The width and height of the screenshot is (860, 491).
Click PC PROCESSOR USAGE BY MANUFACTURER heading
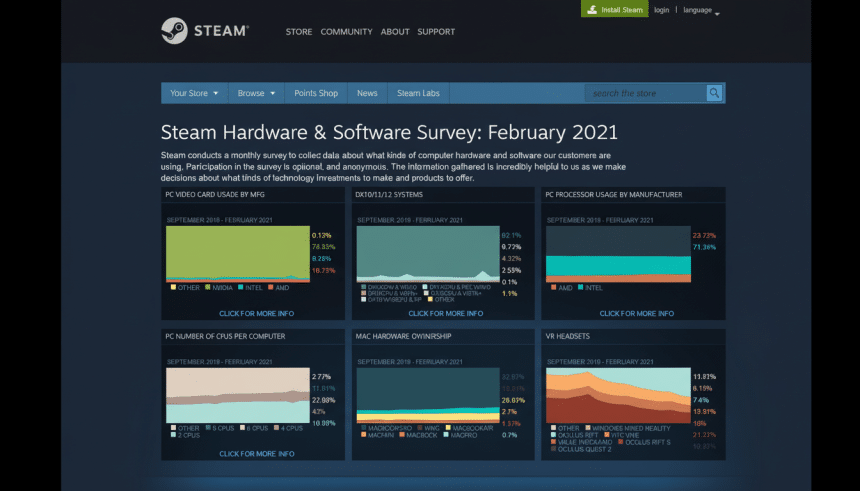[x=614, y=194]
